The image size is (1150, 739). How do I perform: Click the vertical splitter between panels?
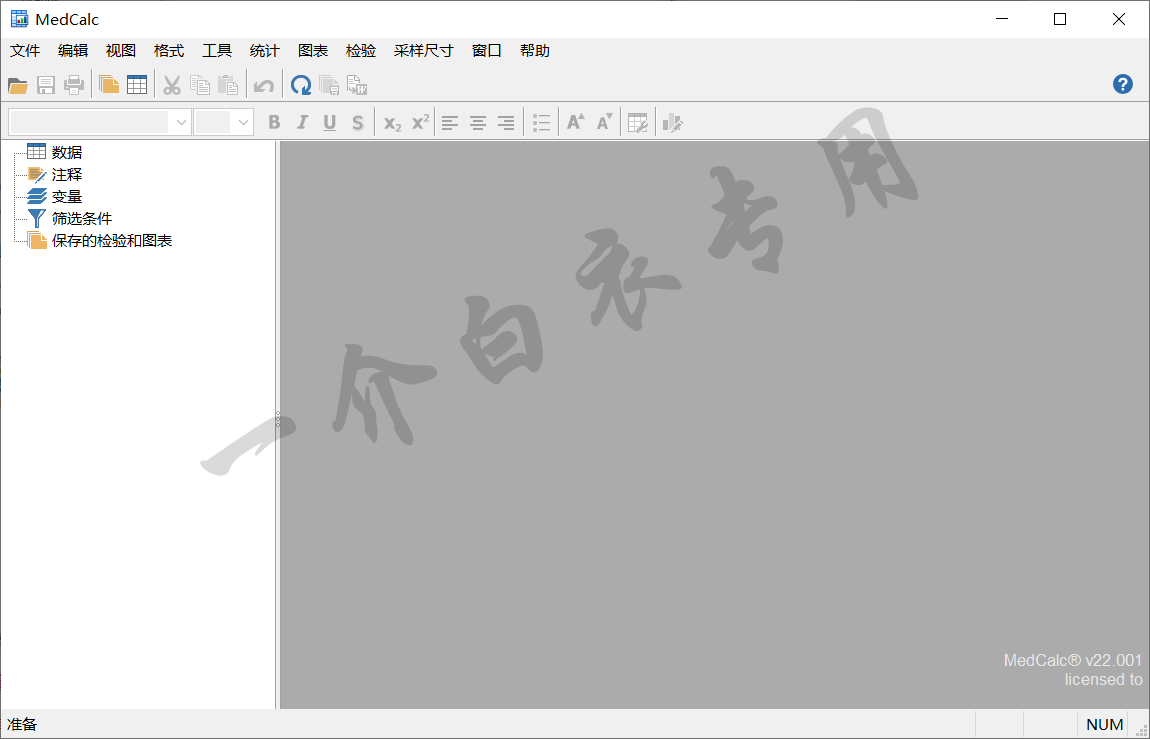click(x=277, y=420)
